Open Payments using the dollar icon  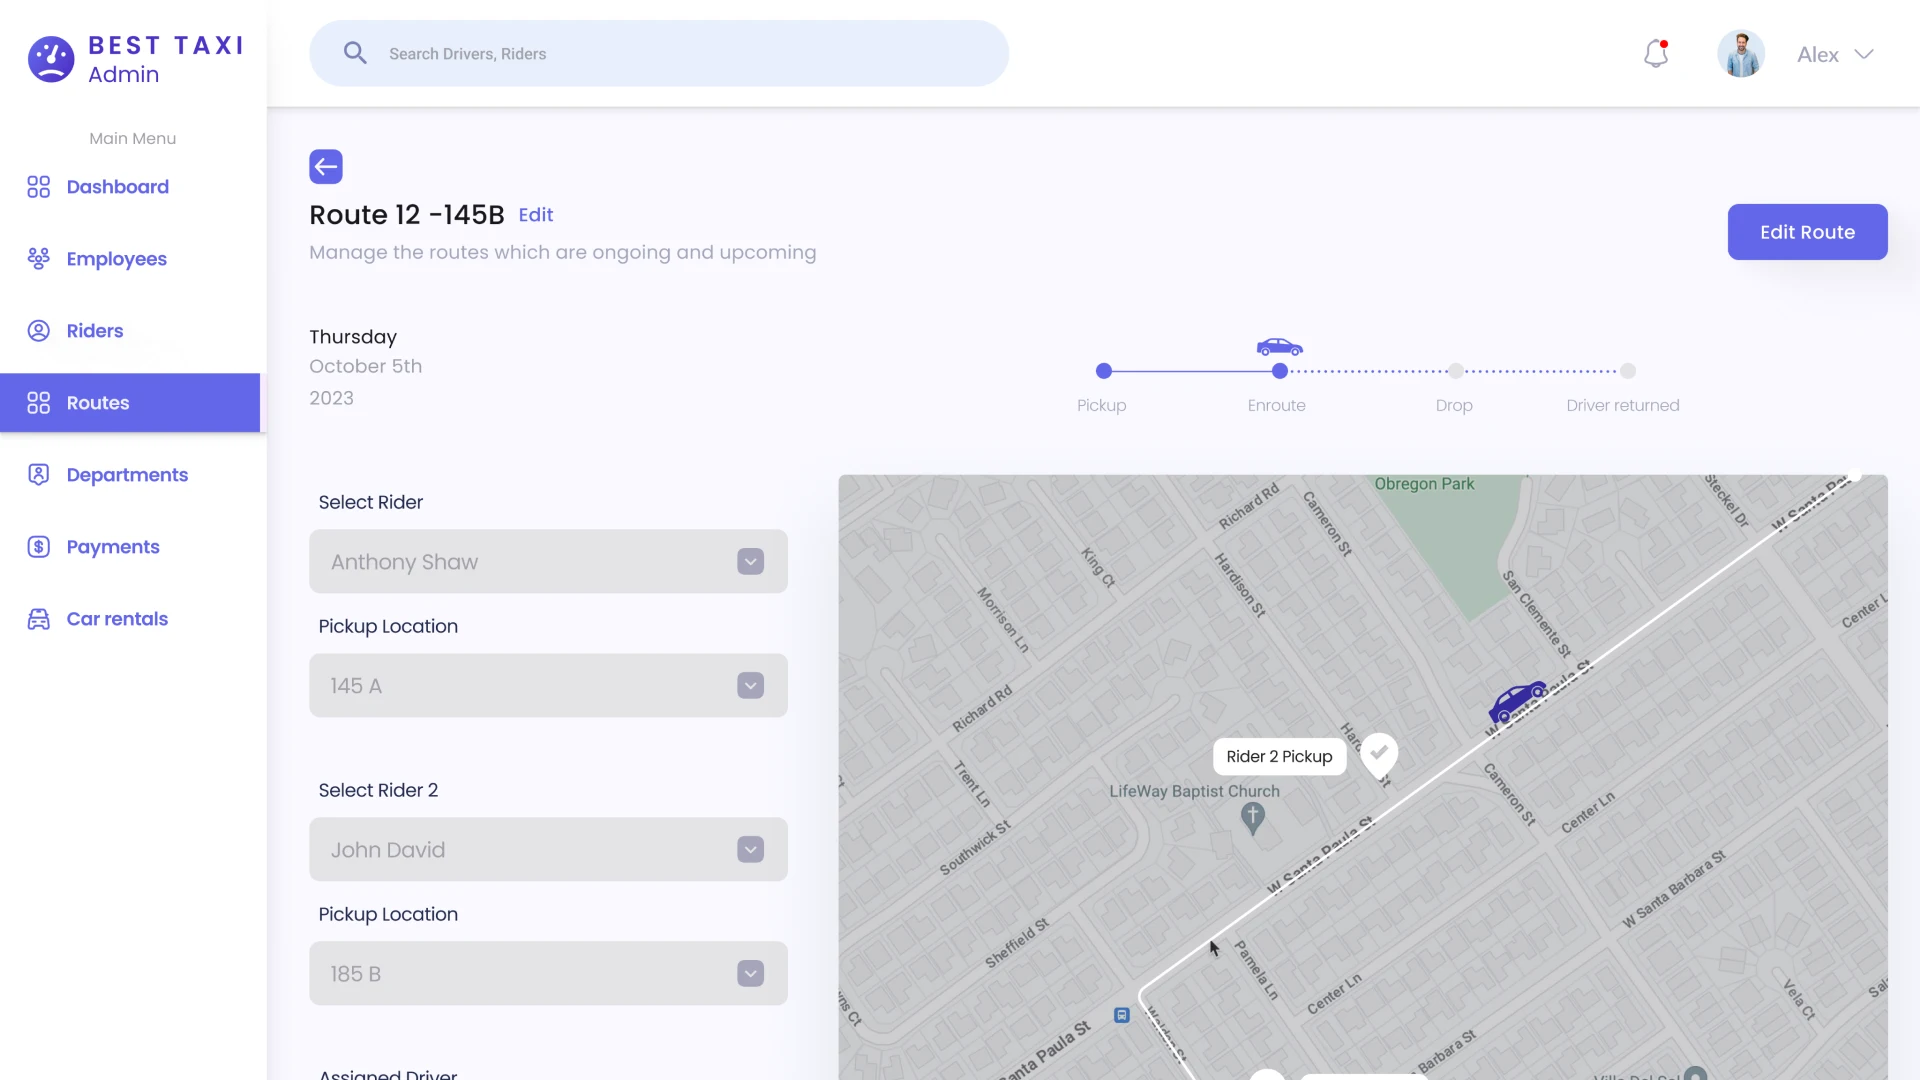click(37, 546)
